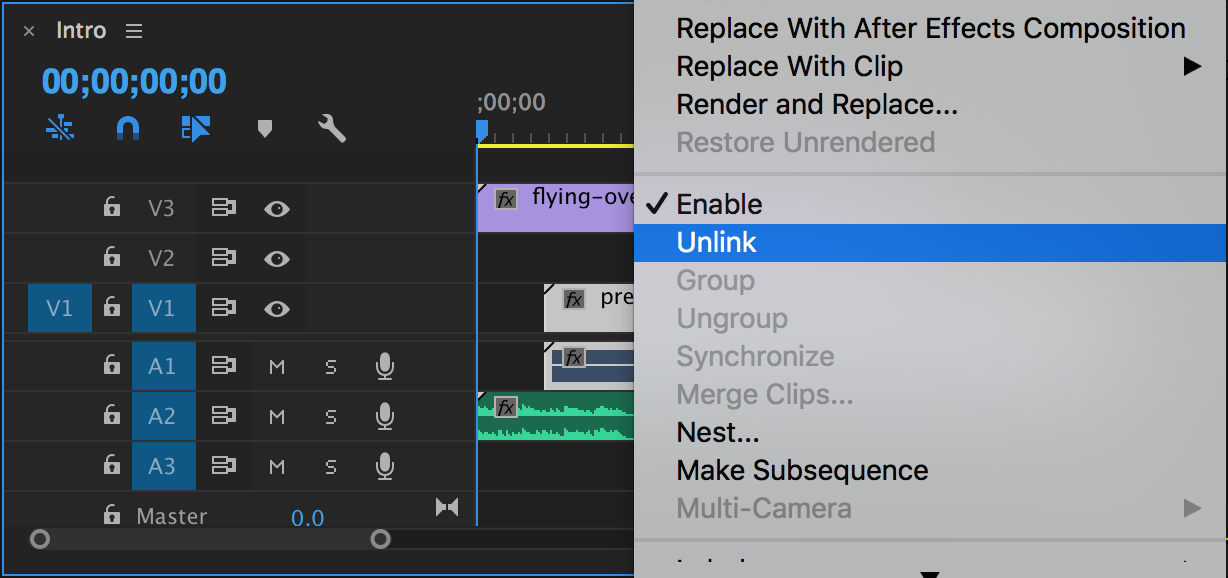Mute audio track A2
Viewport: 1228px width, 578px height.
[277, 417]
